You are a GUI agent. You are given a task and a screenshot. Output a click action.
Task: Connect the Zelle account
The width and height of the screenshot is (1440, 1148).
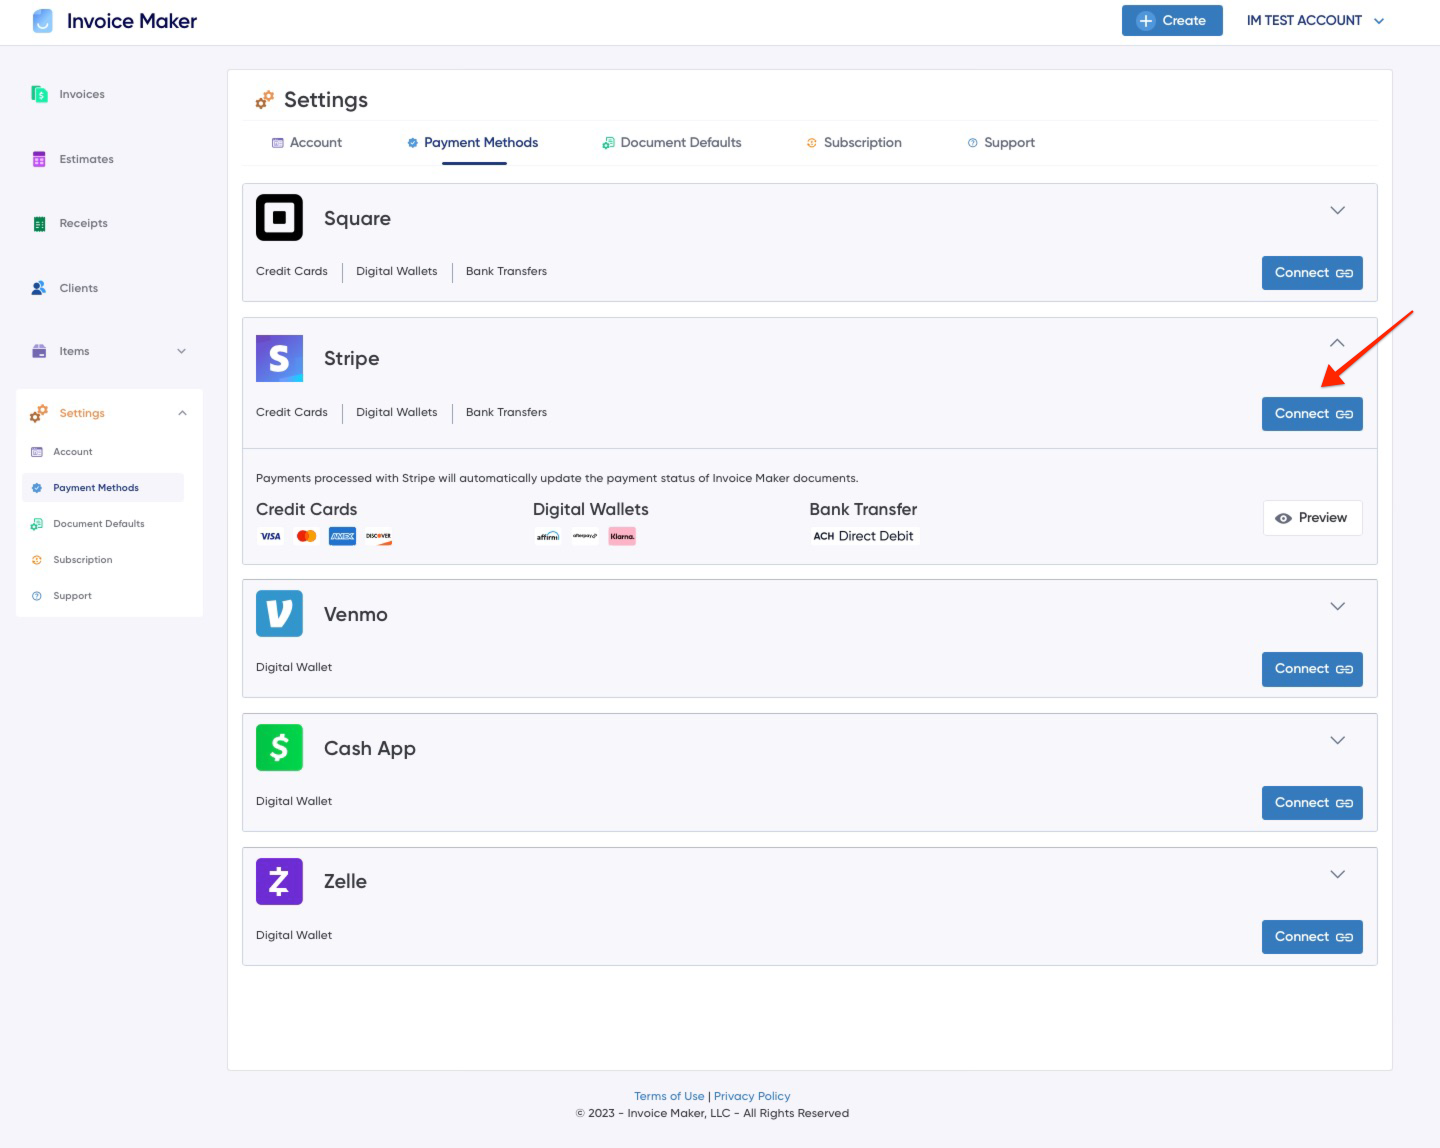1312,937
